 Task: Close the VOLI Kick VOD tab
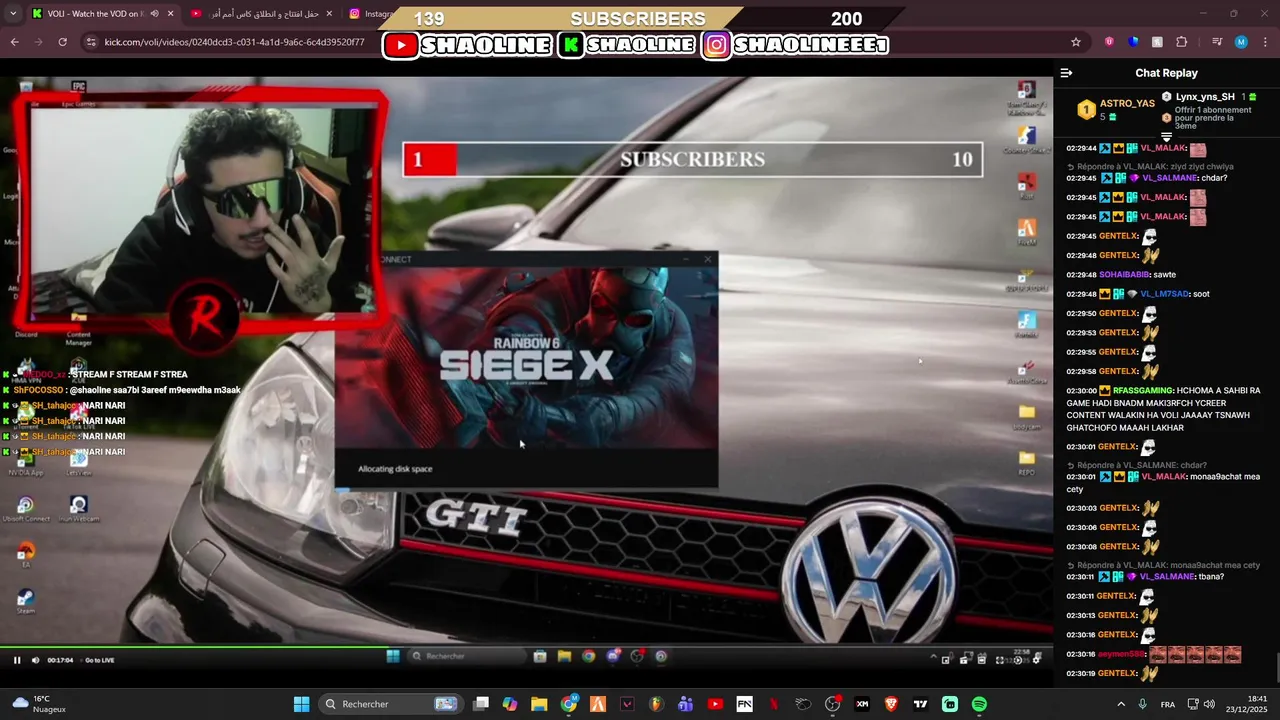coord(170,14)
